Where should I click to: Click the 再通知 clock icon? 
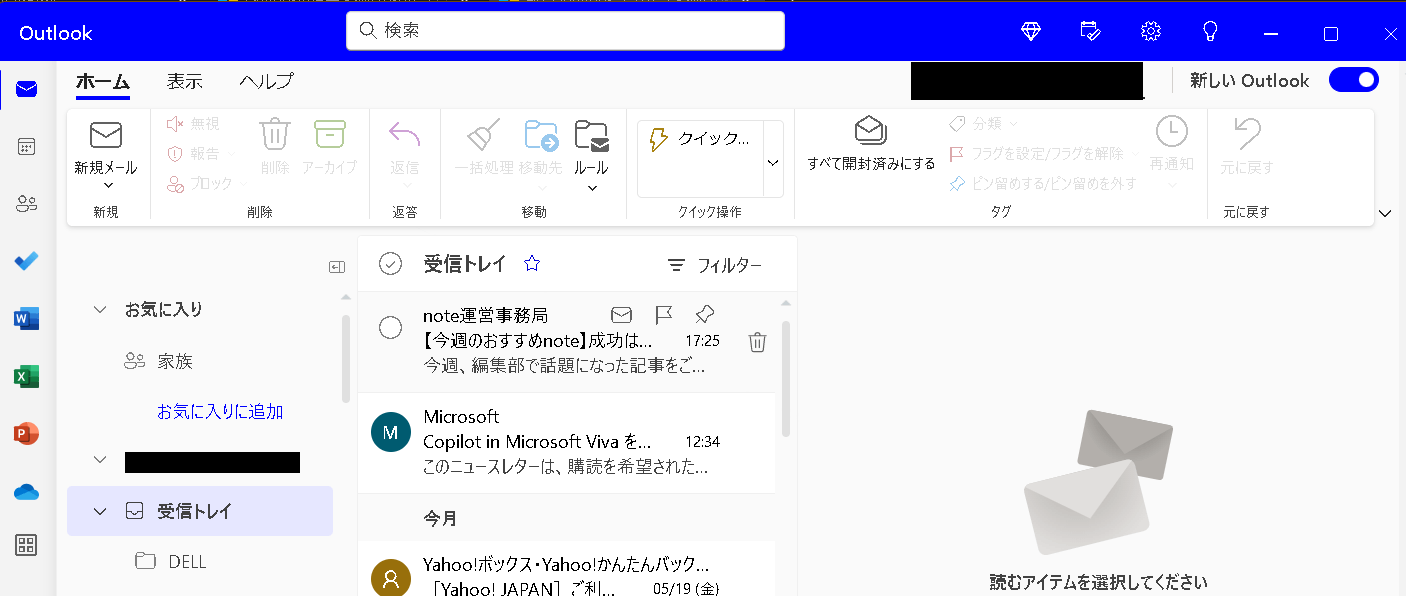pyautogui.click(x=1172, y=131)
